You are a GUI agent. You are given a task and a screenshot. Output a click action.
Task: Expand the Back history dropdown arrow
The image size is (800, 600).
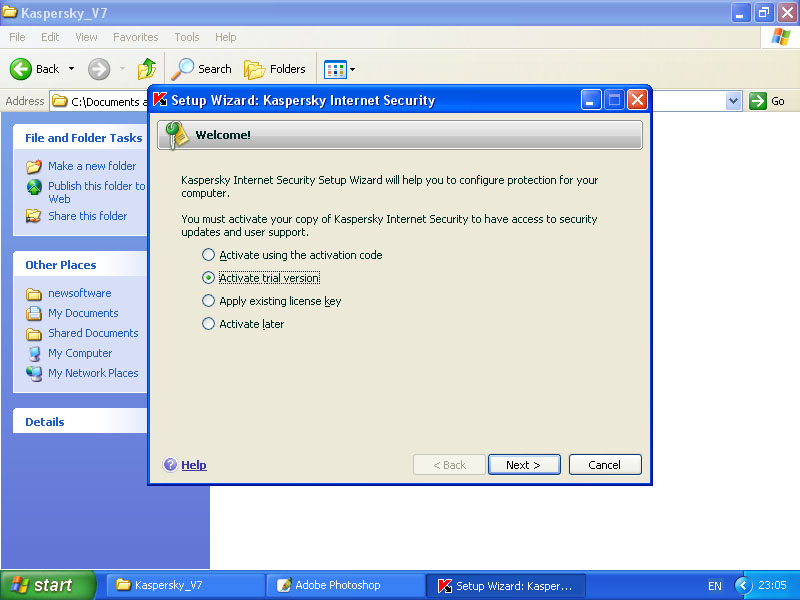pos(71,69)
